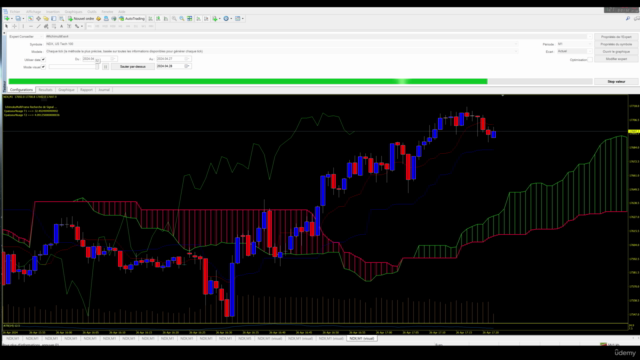Open the Période dropdown
640x360 pixels.
click(x=574, y=44)
